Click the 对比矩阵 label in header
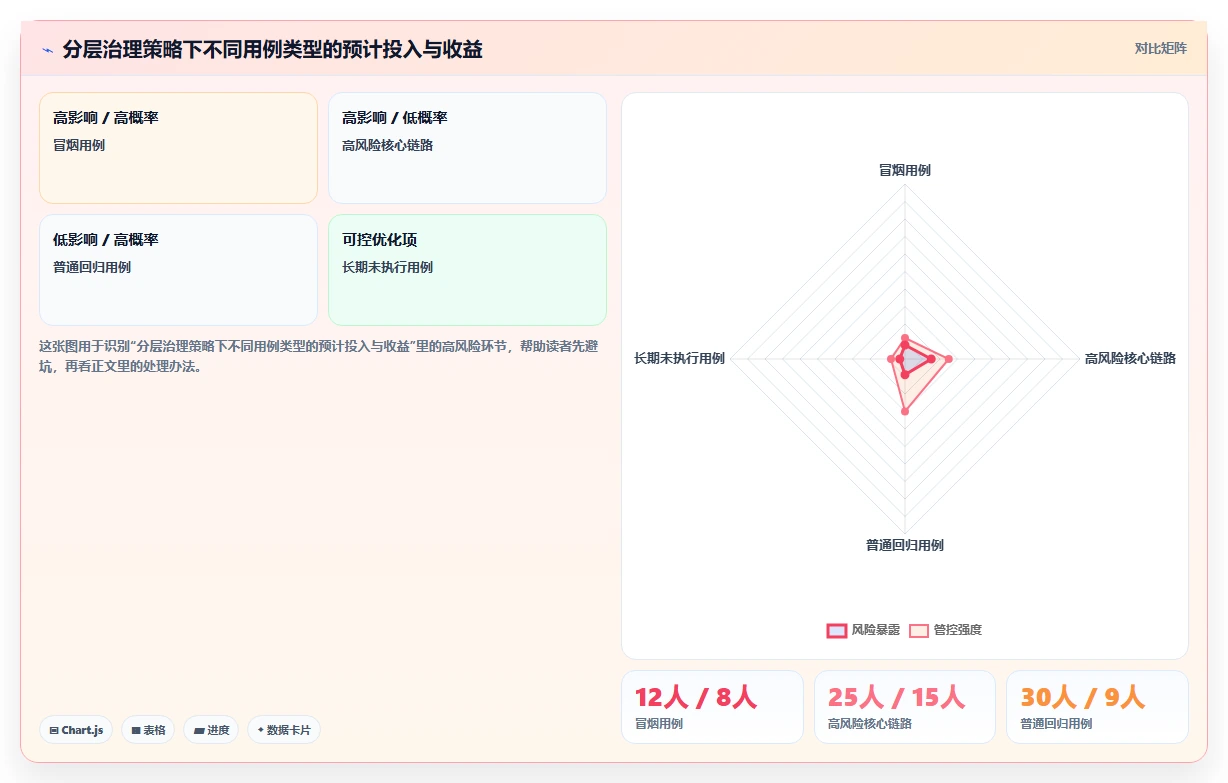The image size is (1228, 783). pyautogui.click(x=1160, y=48)
